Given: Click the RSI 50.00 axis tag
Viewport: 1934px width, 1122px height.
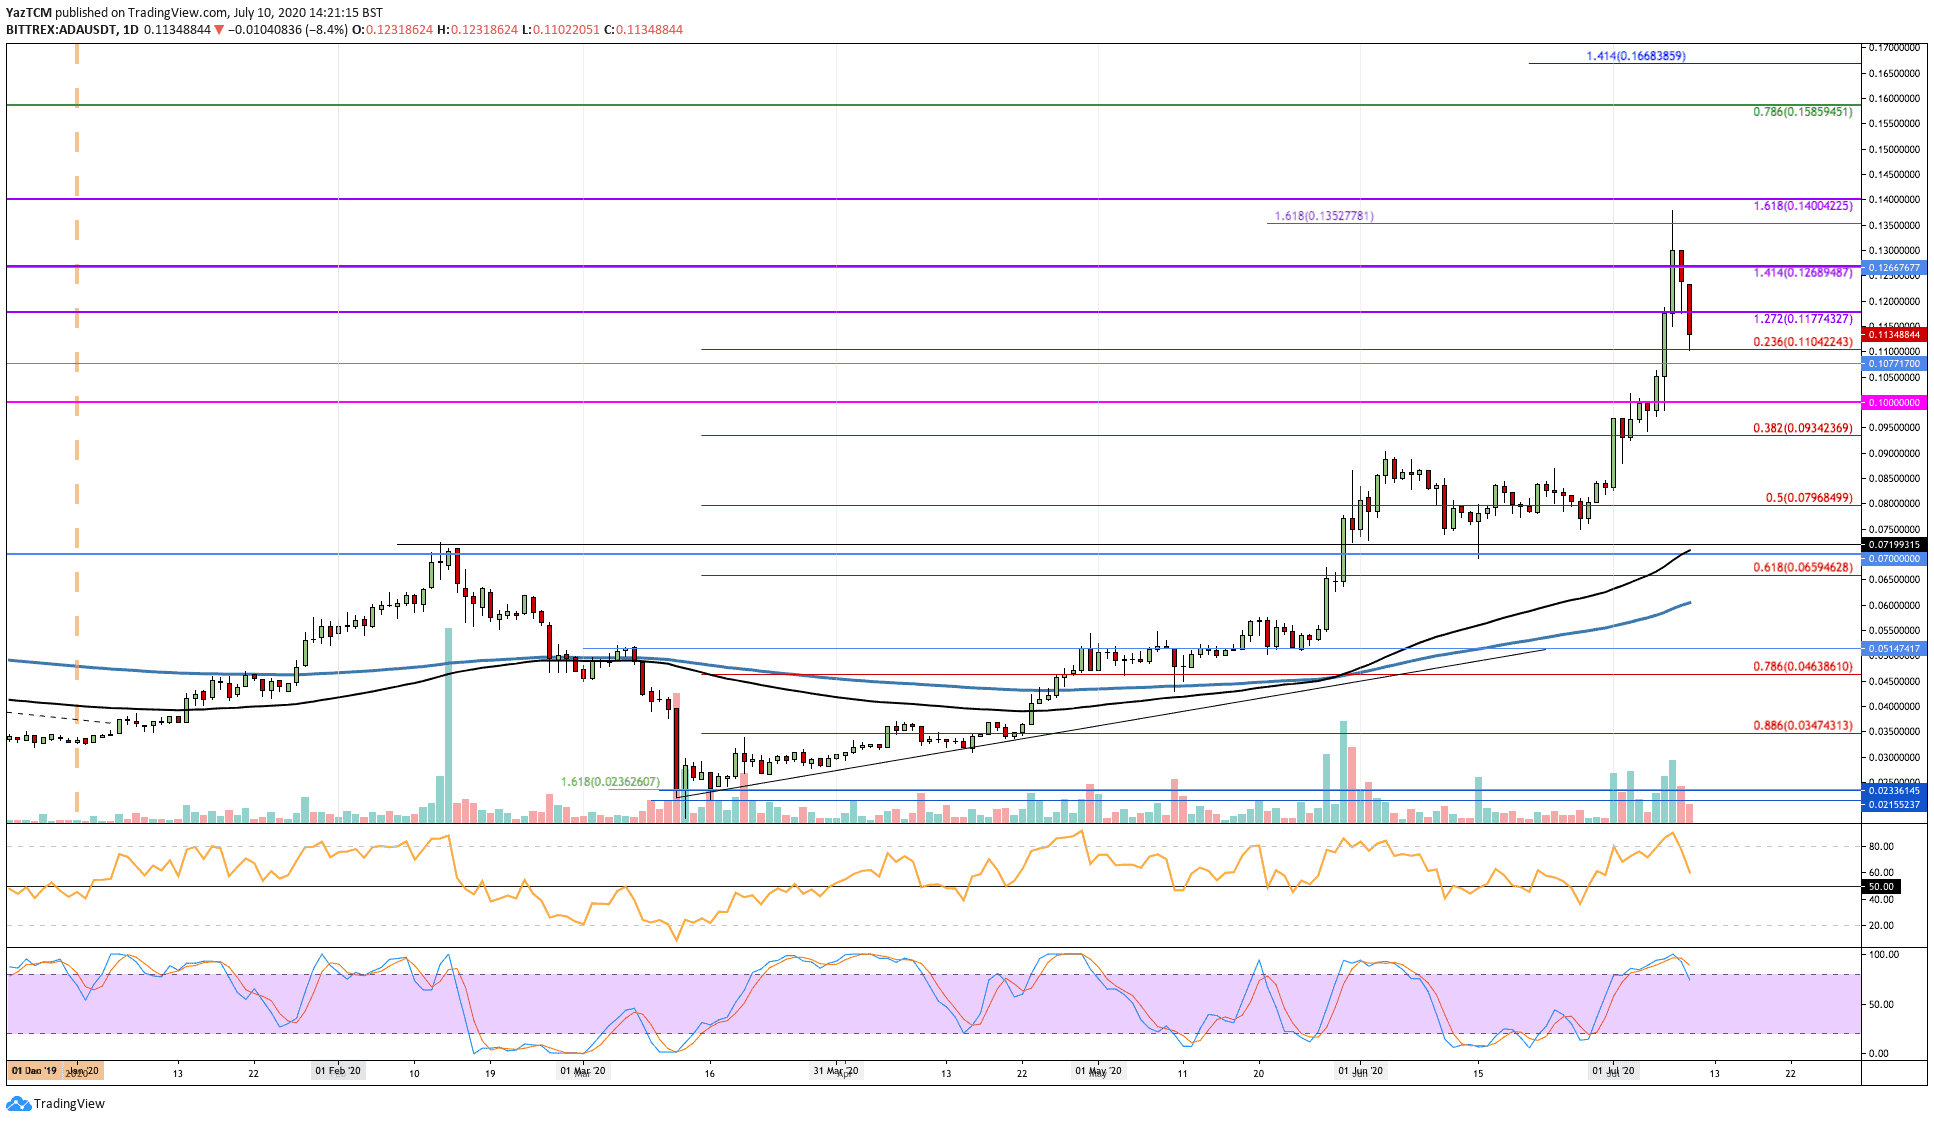Looking at the screenshot, I should (1880, 886).
